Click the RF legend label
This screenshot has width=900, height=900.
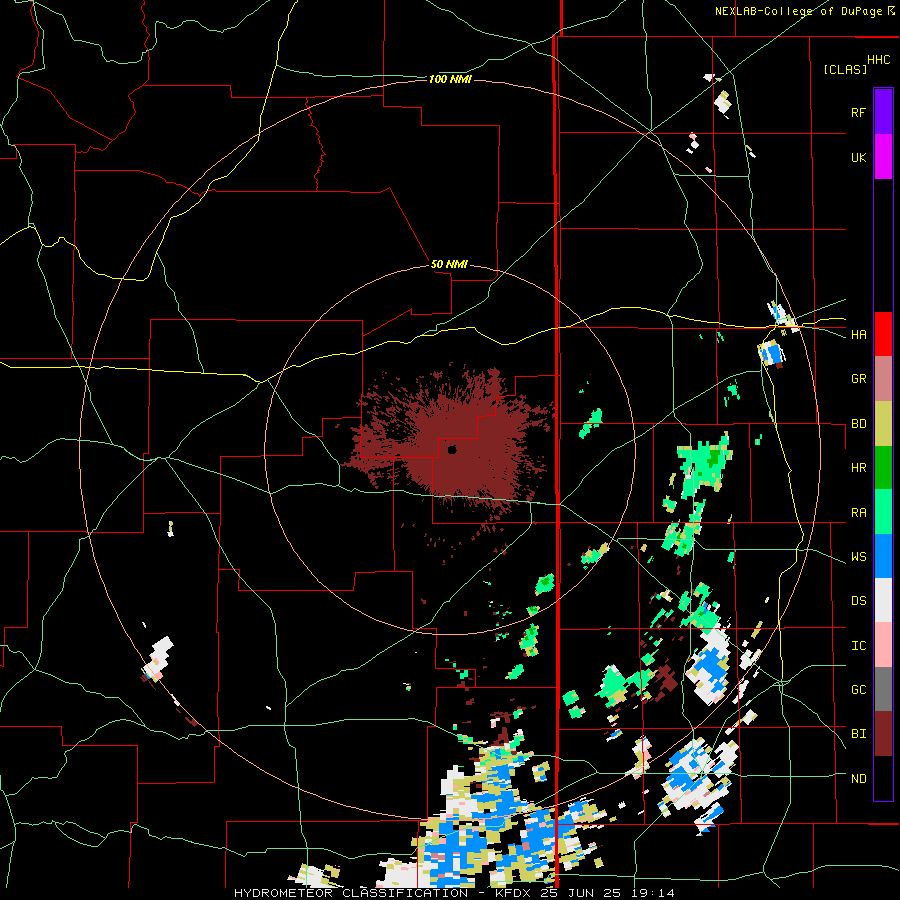pos(858,112)
